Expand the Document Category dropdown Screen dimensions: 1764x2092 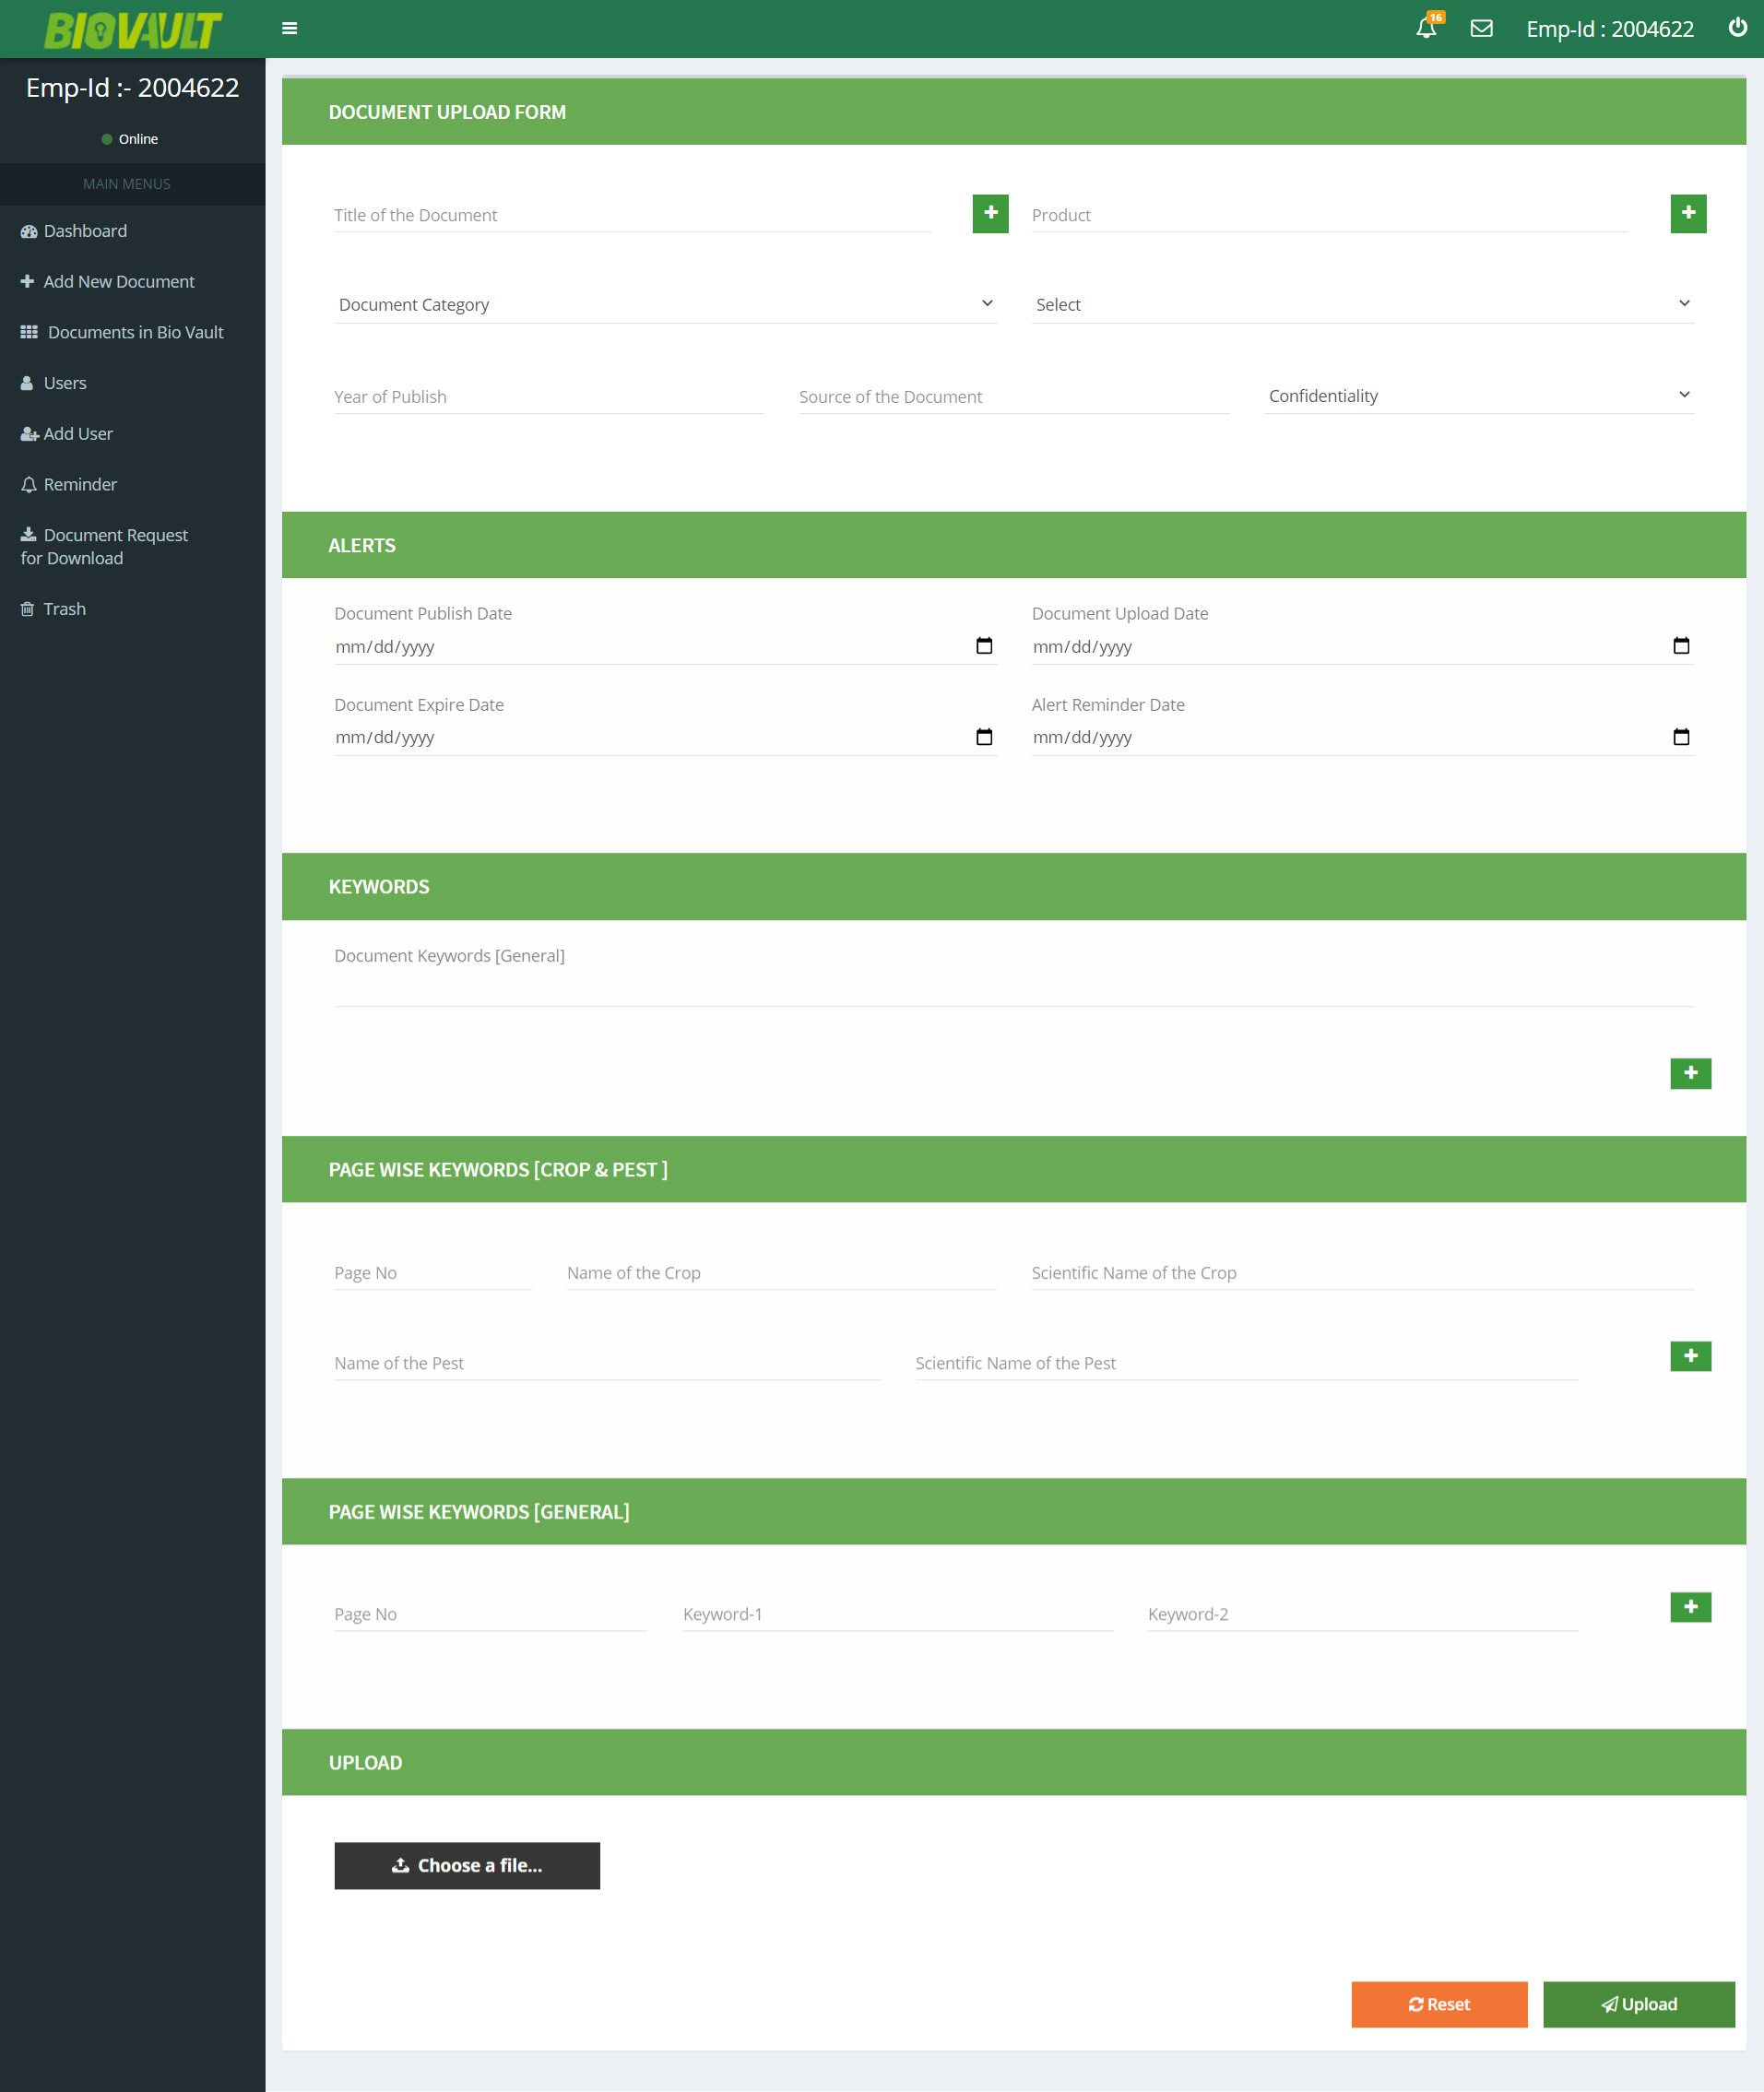coord(665,304)
